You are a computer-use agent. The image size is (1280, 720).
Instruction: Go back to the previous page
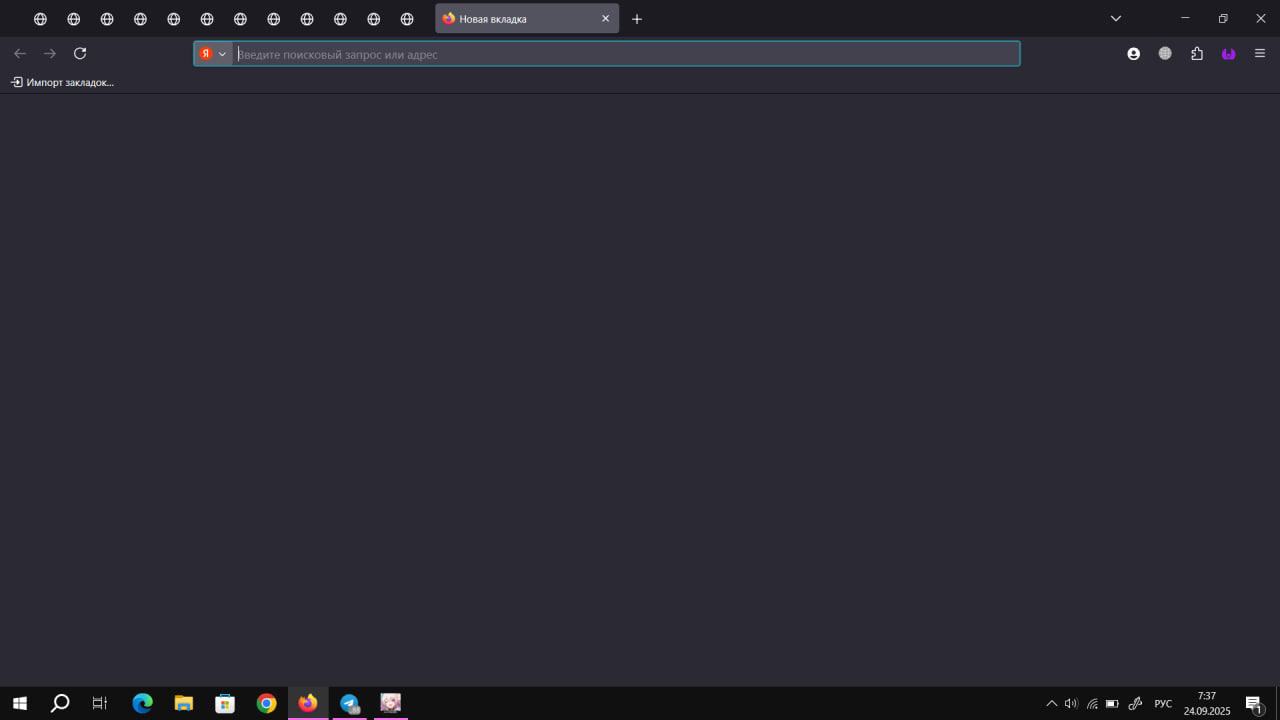pyautogui.click(x=20, y=54)
